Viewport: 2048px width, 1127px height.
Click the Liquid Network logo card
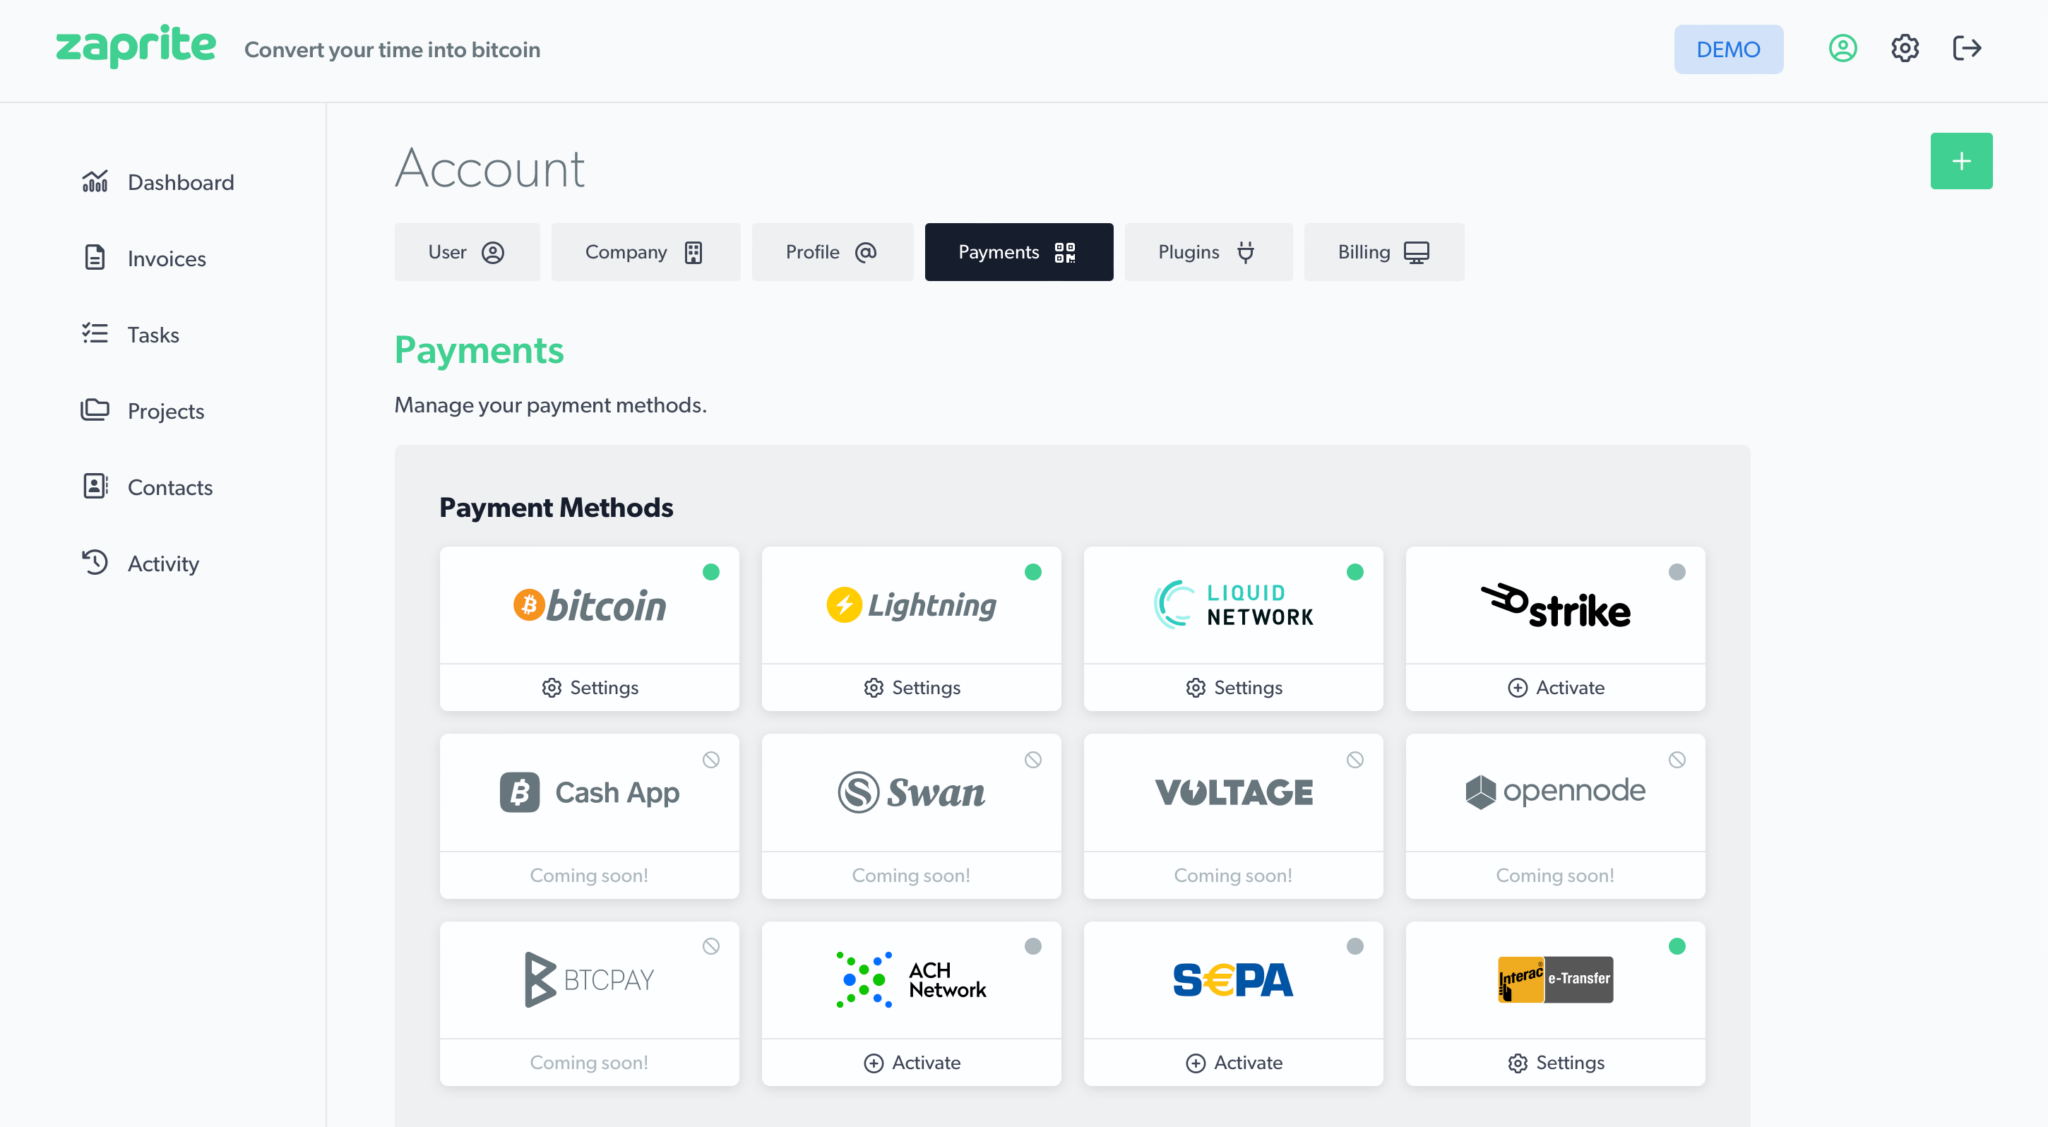[1233, 605]
